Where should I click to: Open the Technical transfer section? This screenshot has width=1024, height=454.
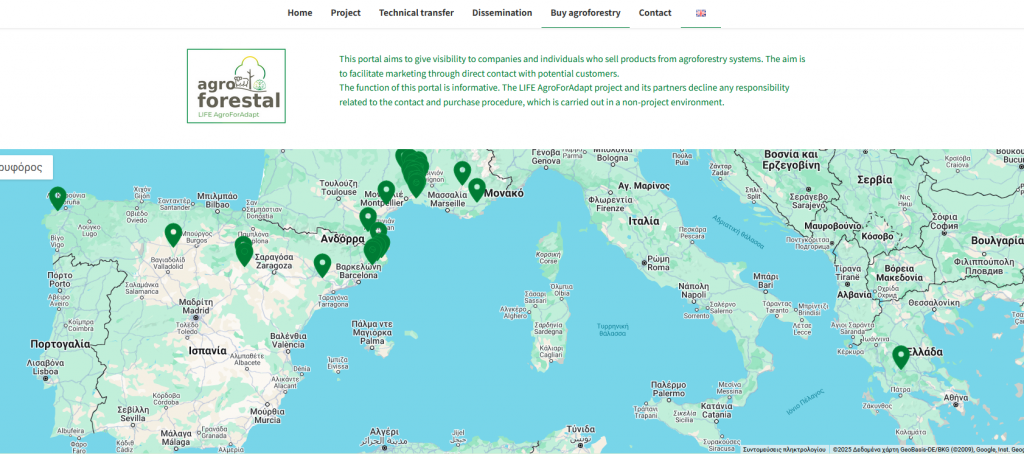[x=416, y=13]
